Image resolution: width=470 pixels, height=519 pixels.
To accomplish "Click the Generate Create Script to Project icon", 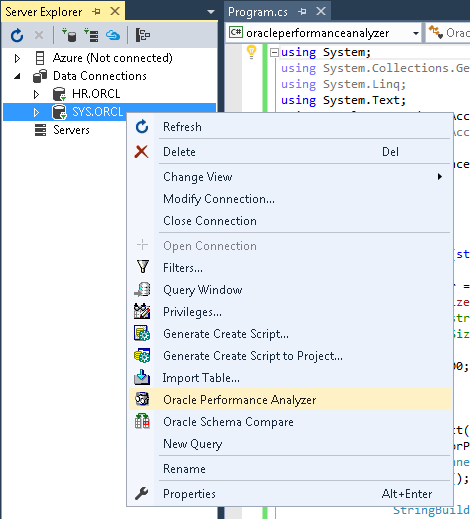I will point(142,355).
